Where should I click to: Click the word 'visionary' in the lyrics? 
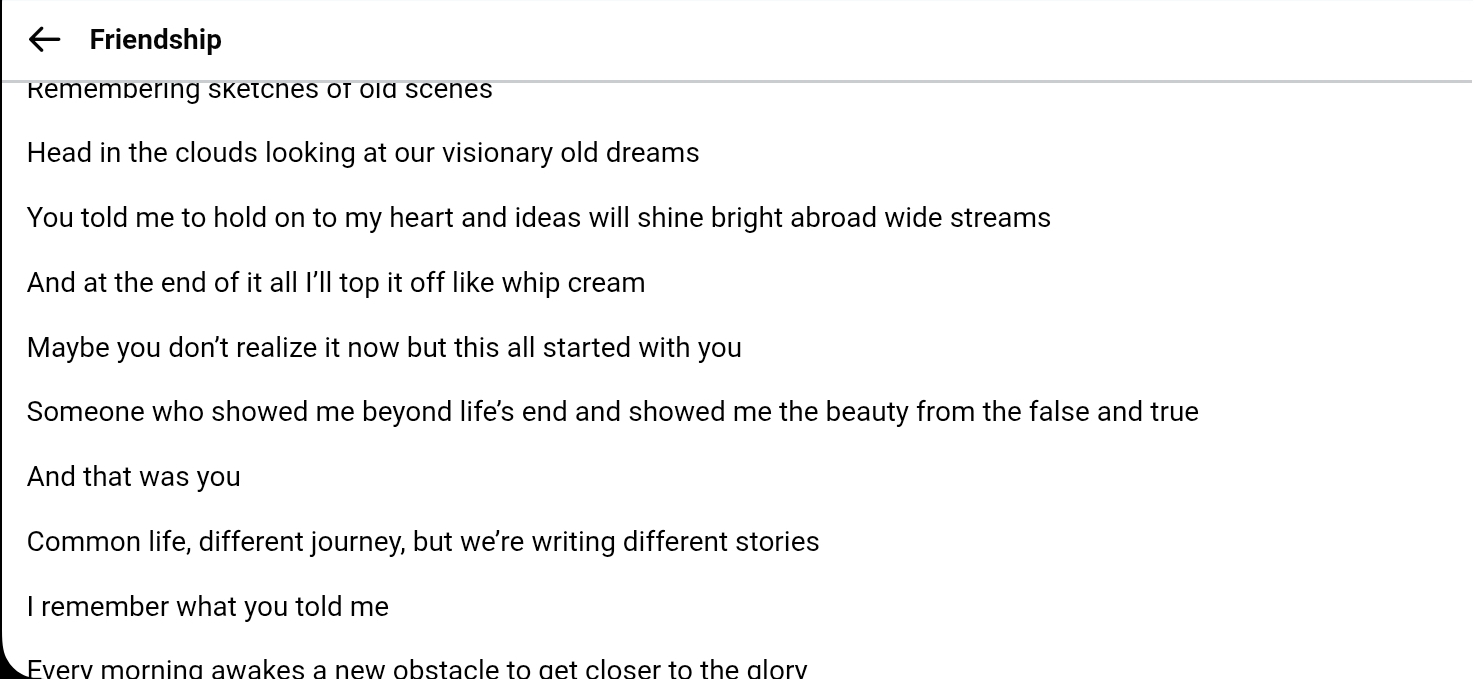497,153
